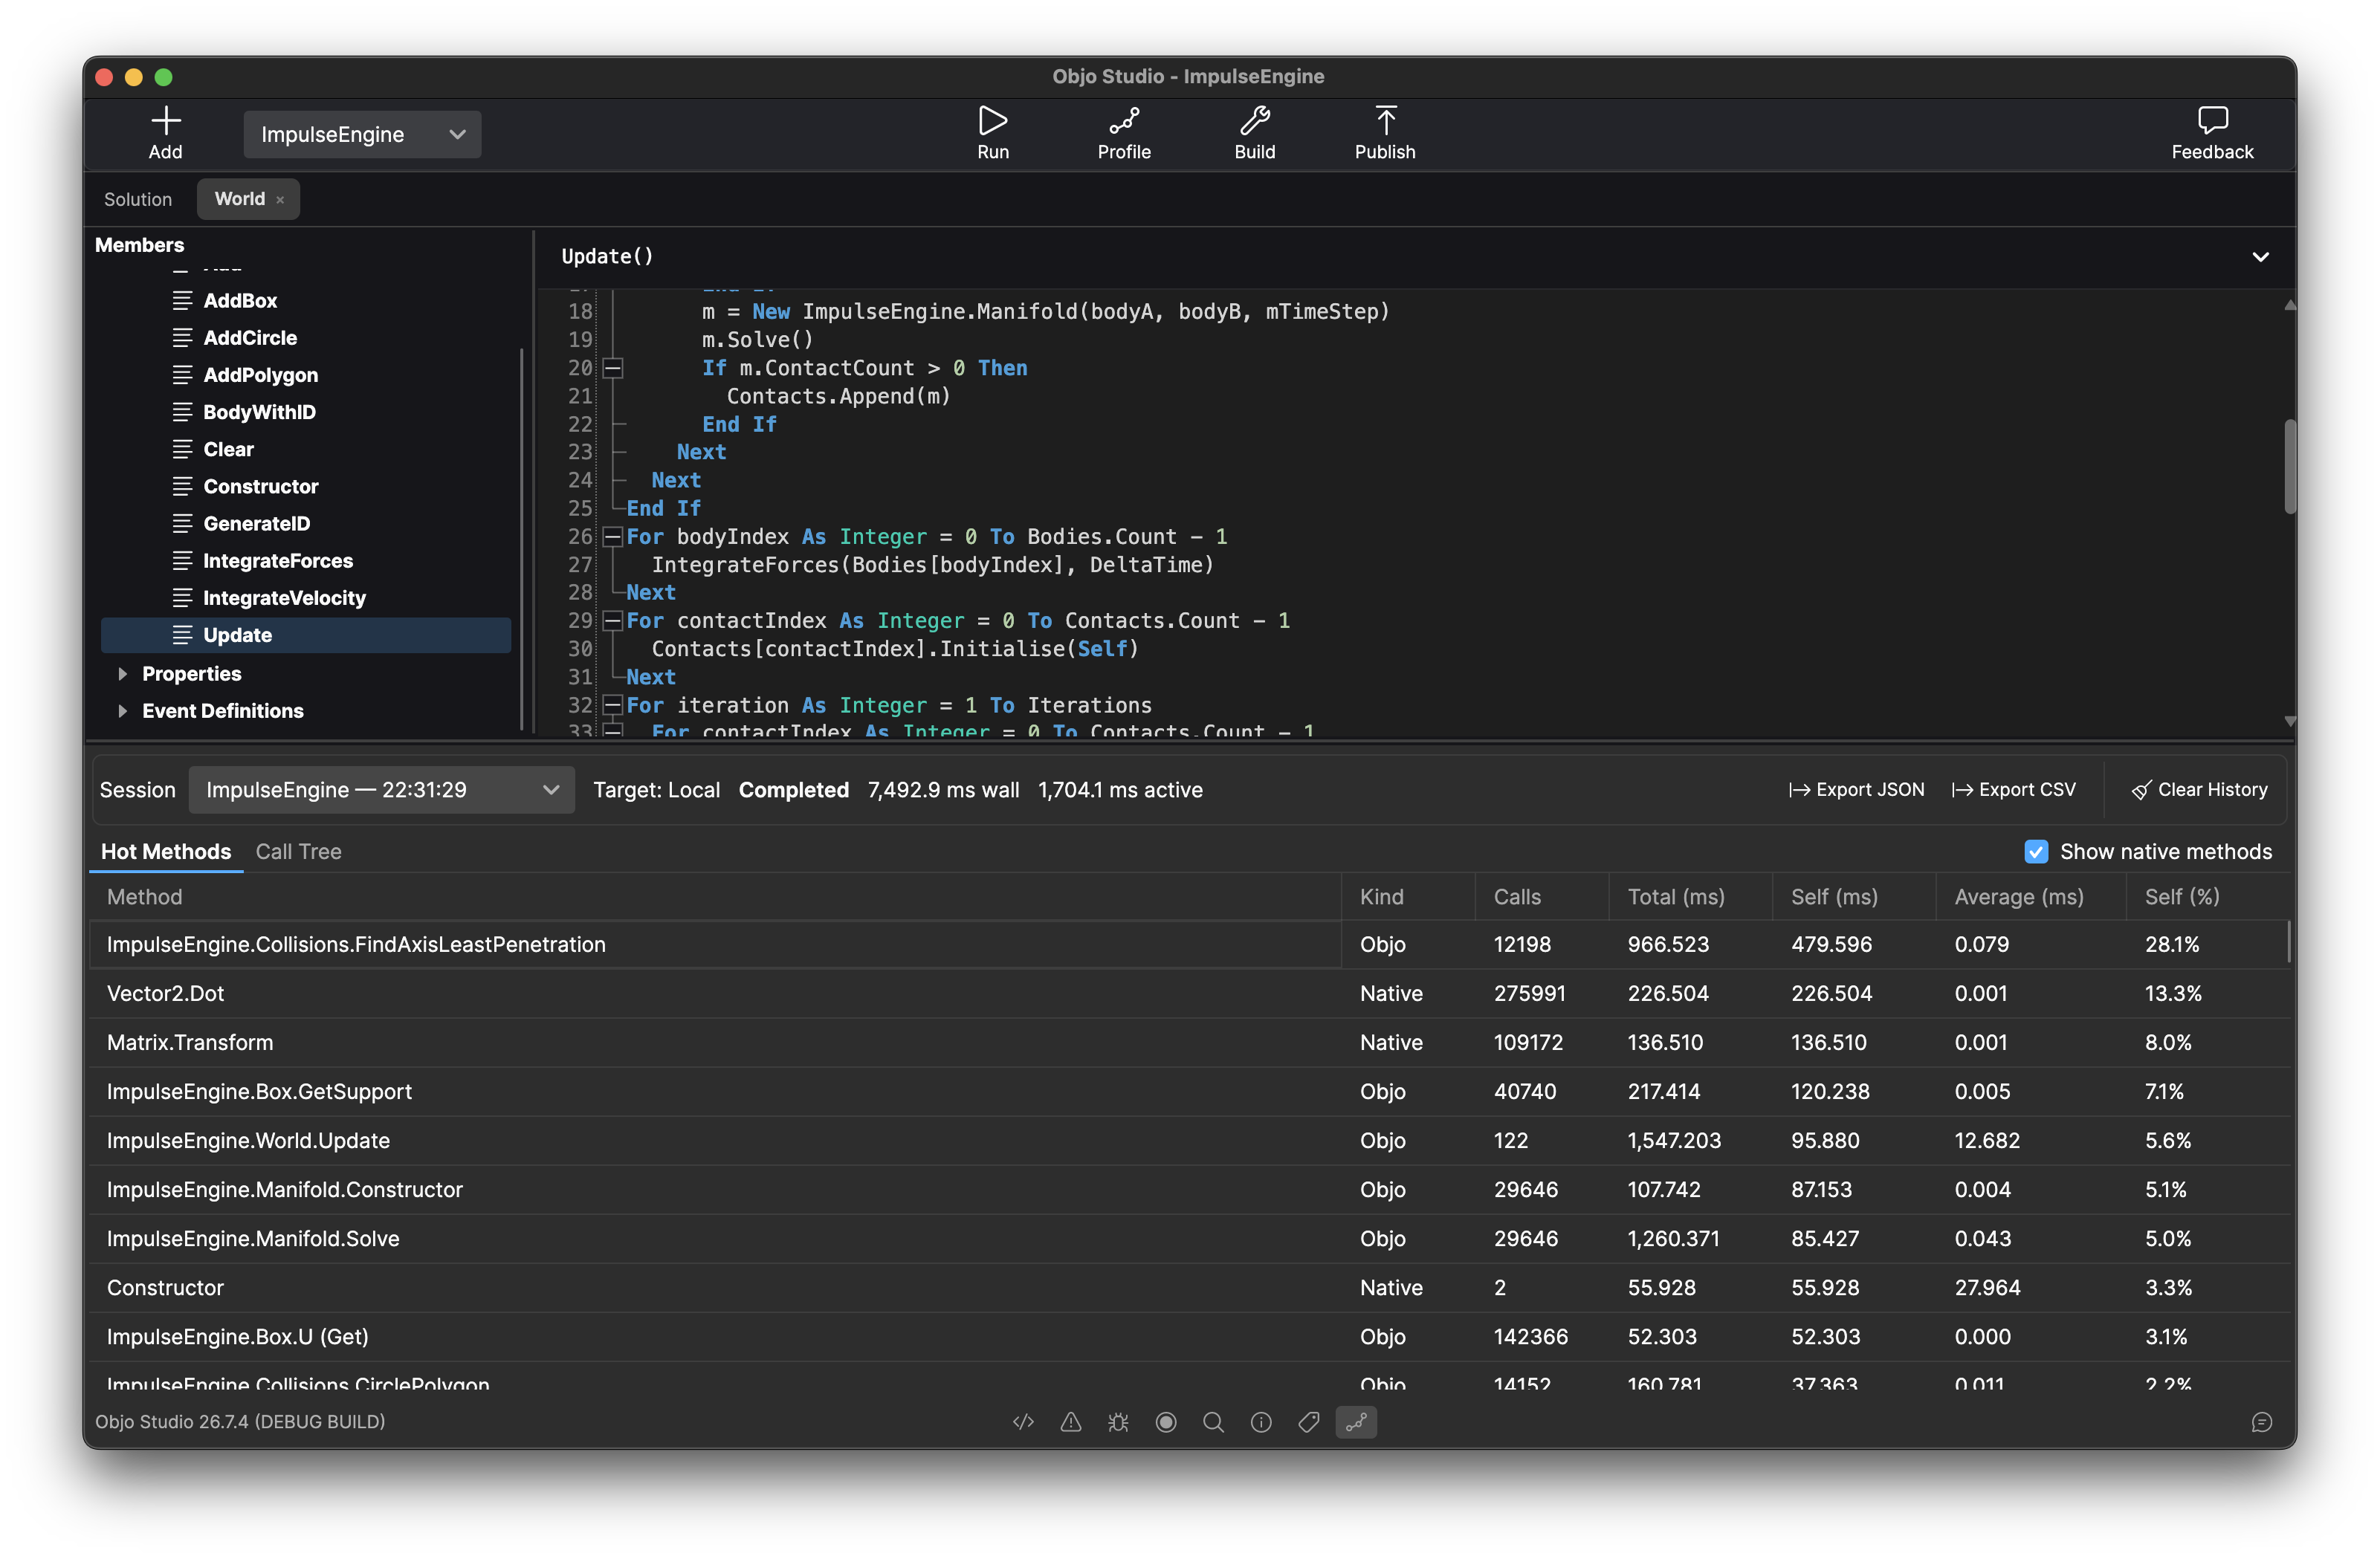Switch to the Hot Methods tab
This screenshot has width=2380, height=1559.
coord(166,852)
